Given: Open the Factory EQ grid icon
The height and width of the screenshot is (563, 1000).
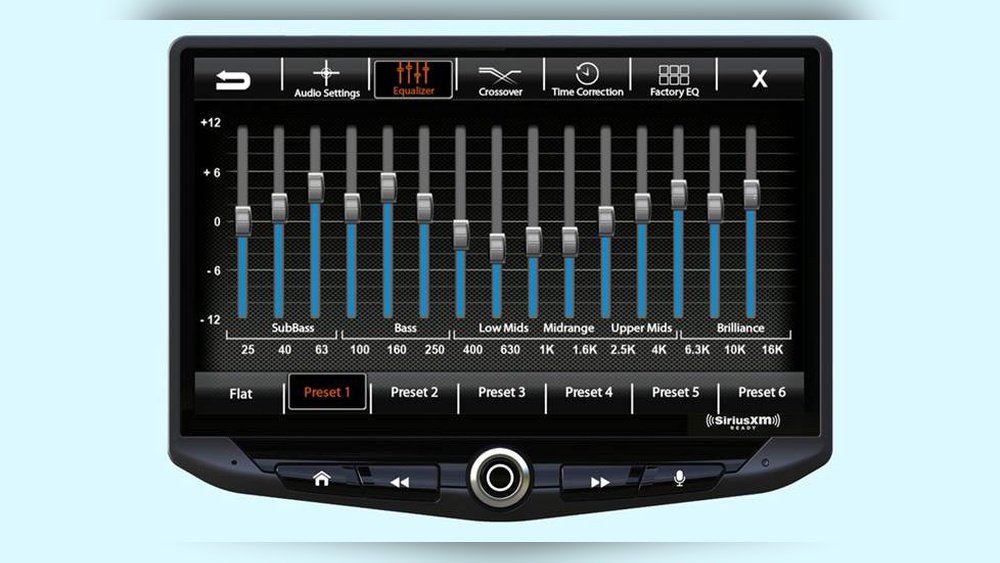Looking at the screenshot, I should 674,74.
